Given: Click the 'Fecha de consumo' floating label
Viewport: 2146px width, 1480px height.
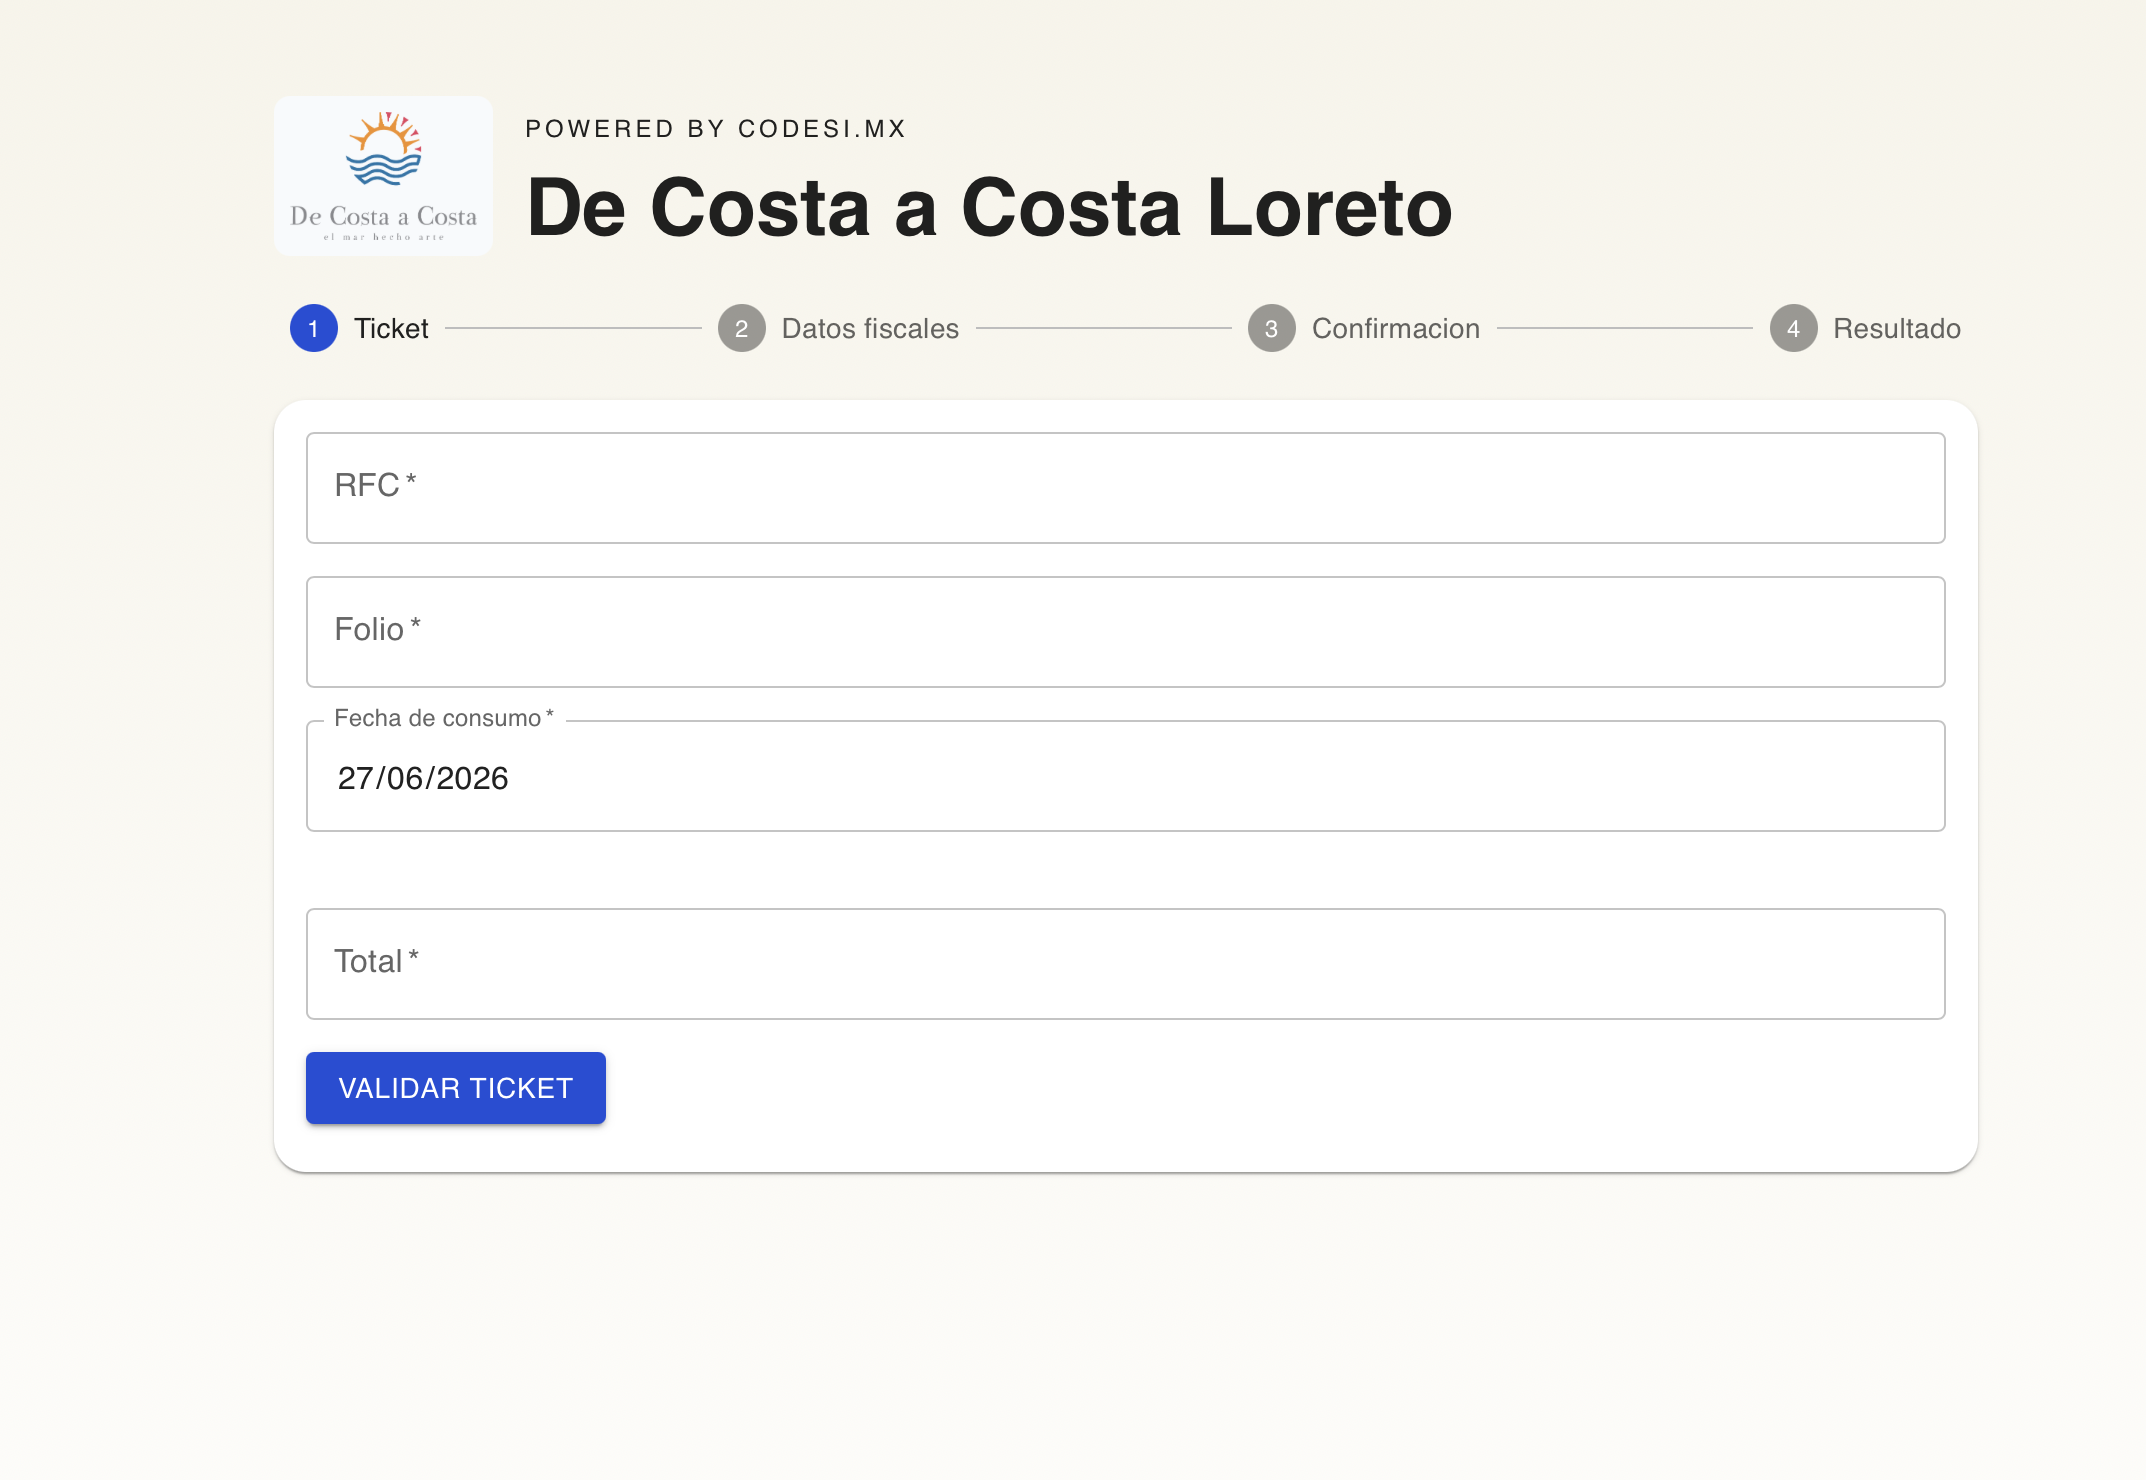Looking at the screenshot, I should (x=444, y=718).
